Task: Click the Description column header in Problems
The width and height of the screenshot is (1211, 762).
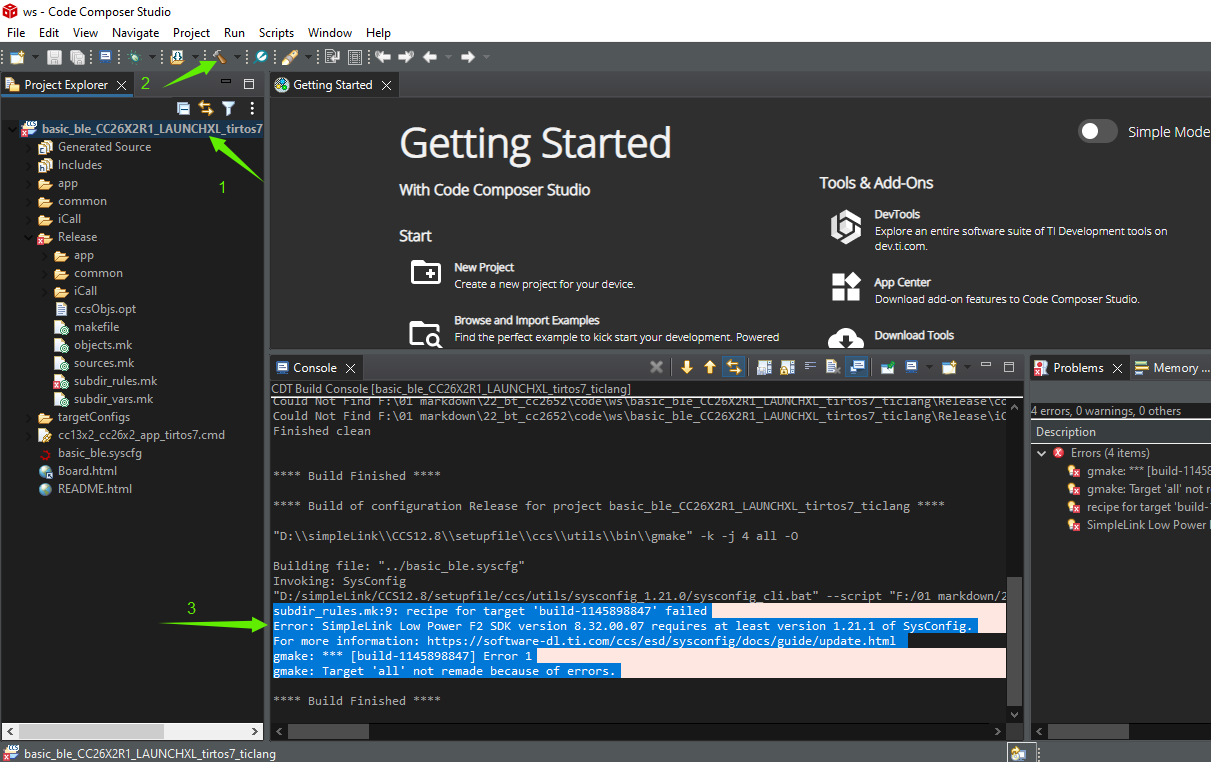Action: 1120,432
